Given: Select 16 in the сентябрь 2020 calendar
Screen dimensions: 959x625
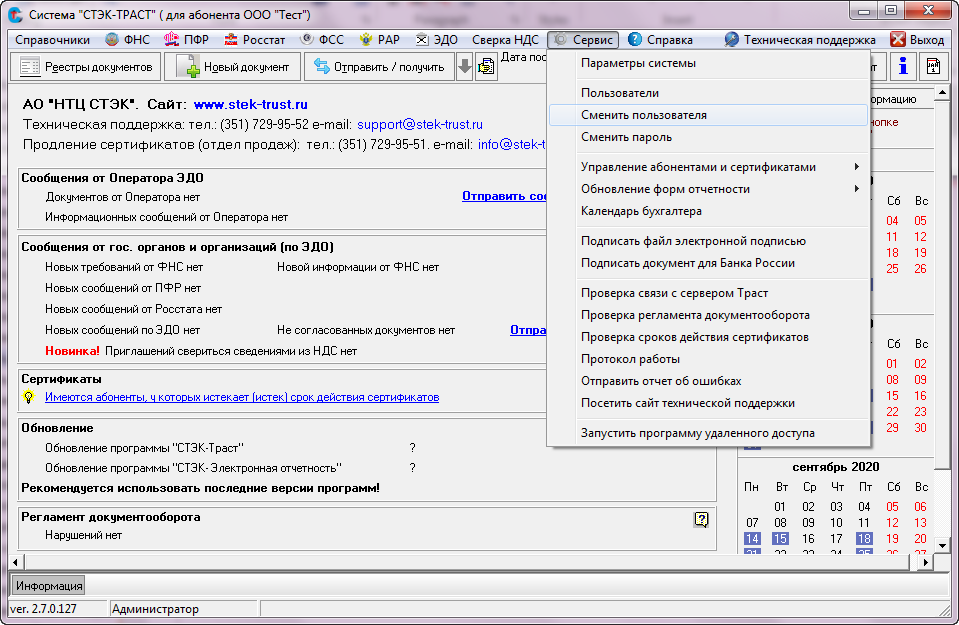Looking at the screenshot, I should pos(808,539).
